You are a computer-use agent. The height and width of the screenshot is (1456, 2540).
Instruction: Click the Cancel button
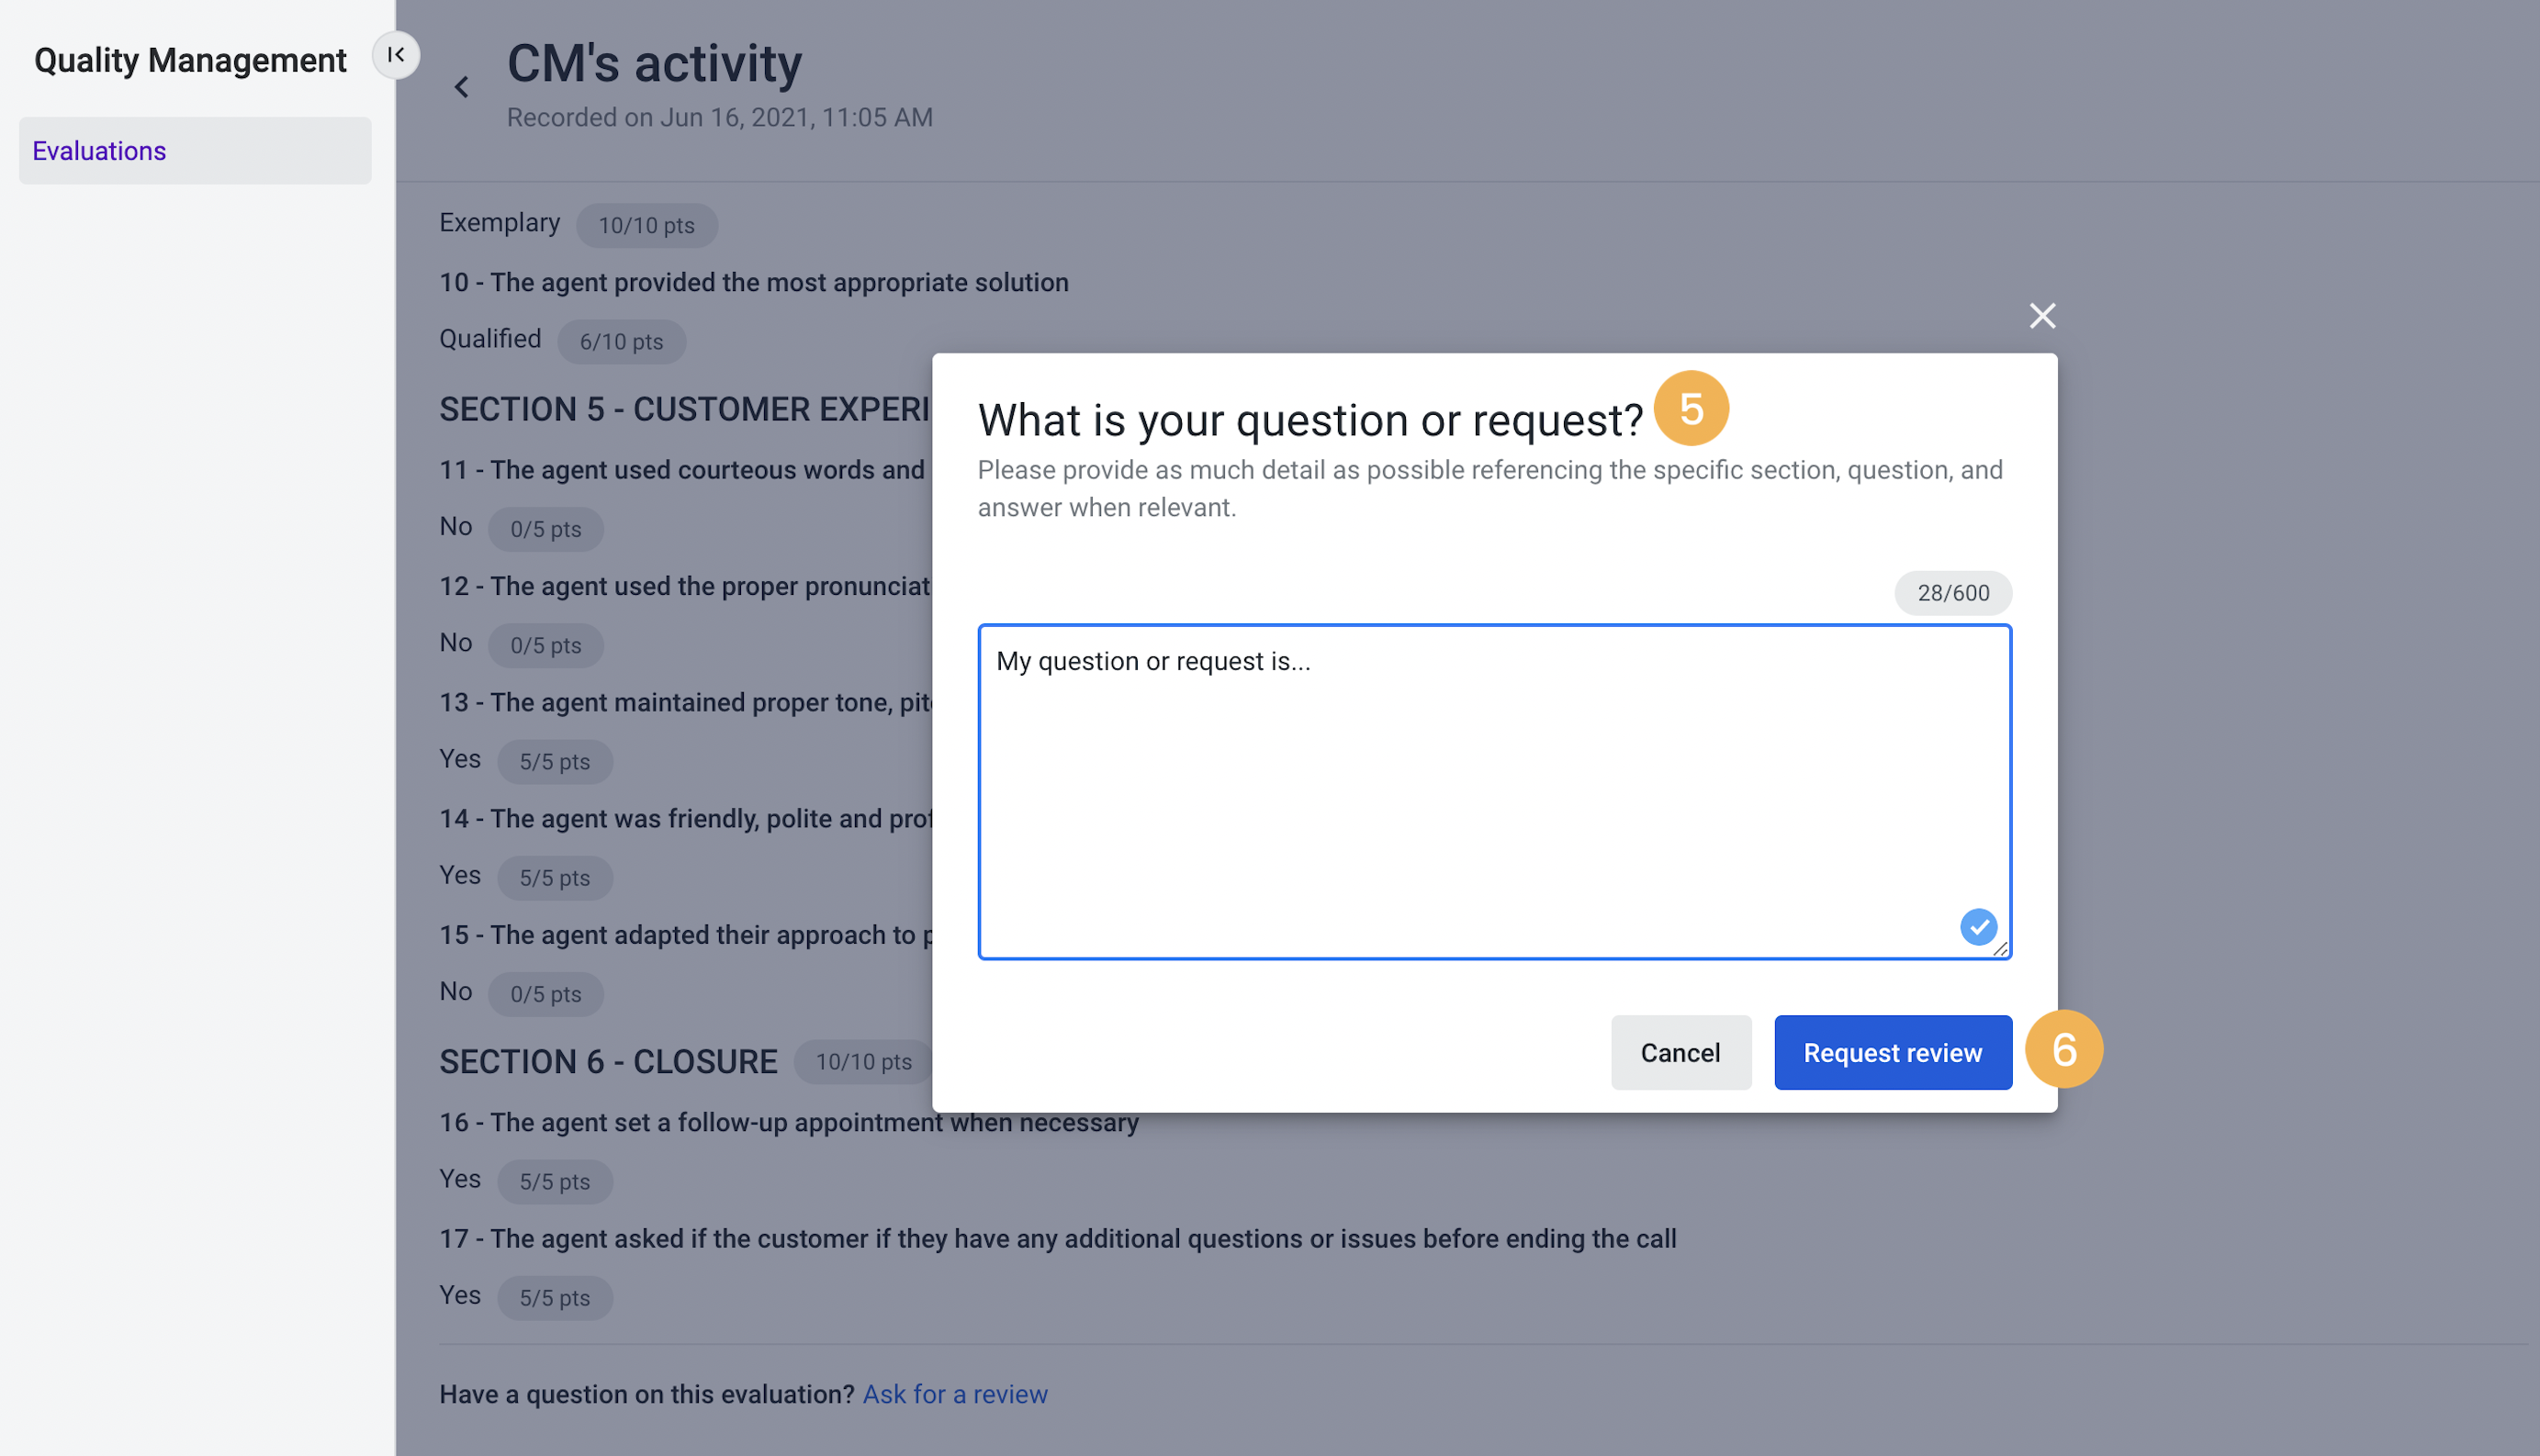click(x=1680, y=1052)
